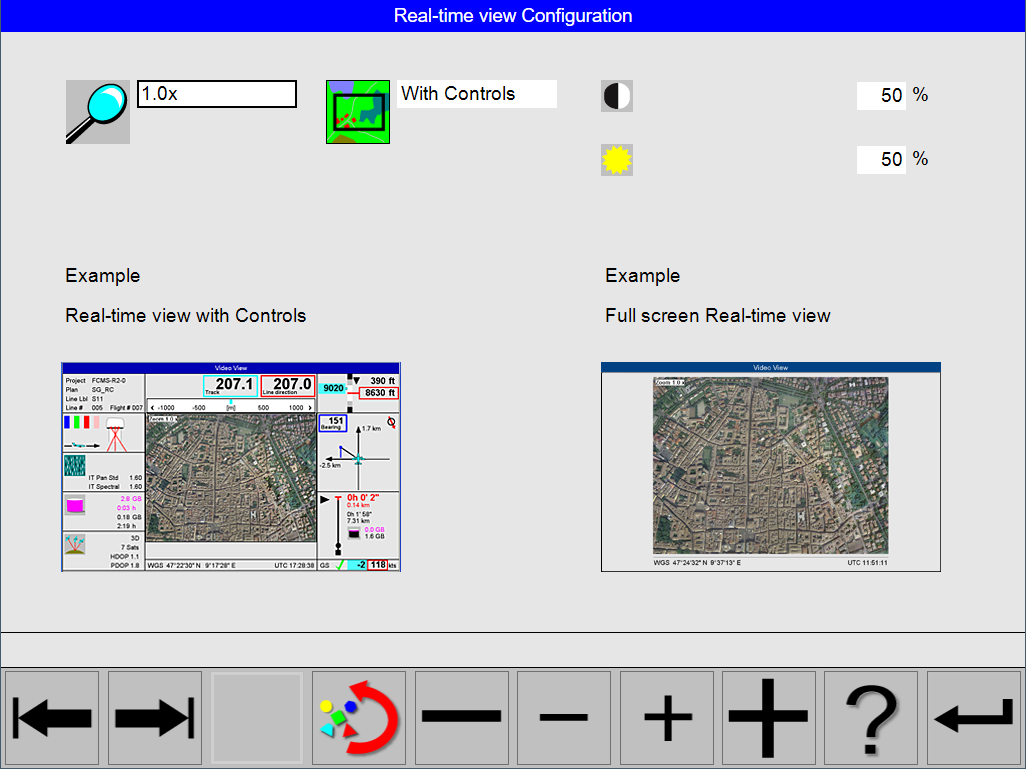Edit the contrast 50% value field
The width and height of the screenshot is (1026, 769).
click(881, 95)
